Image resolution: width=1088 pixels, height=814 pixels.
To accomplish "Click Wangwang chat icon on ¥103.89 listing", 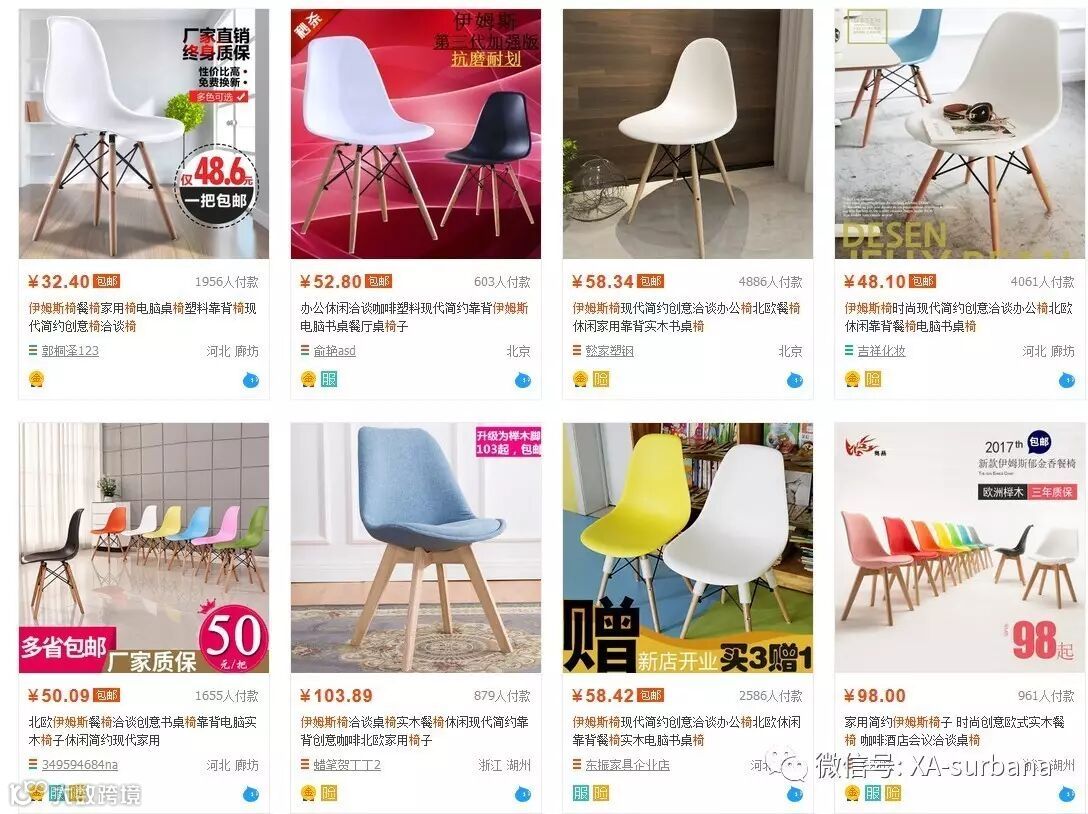I will pos(522,793).
